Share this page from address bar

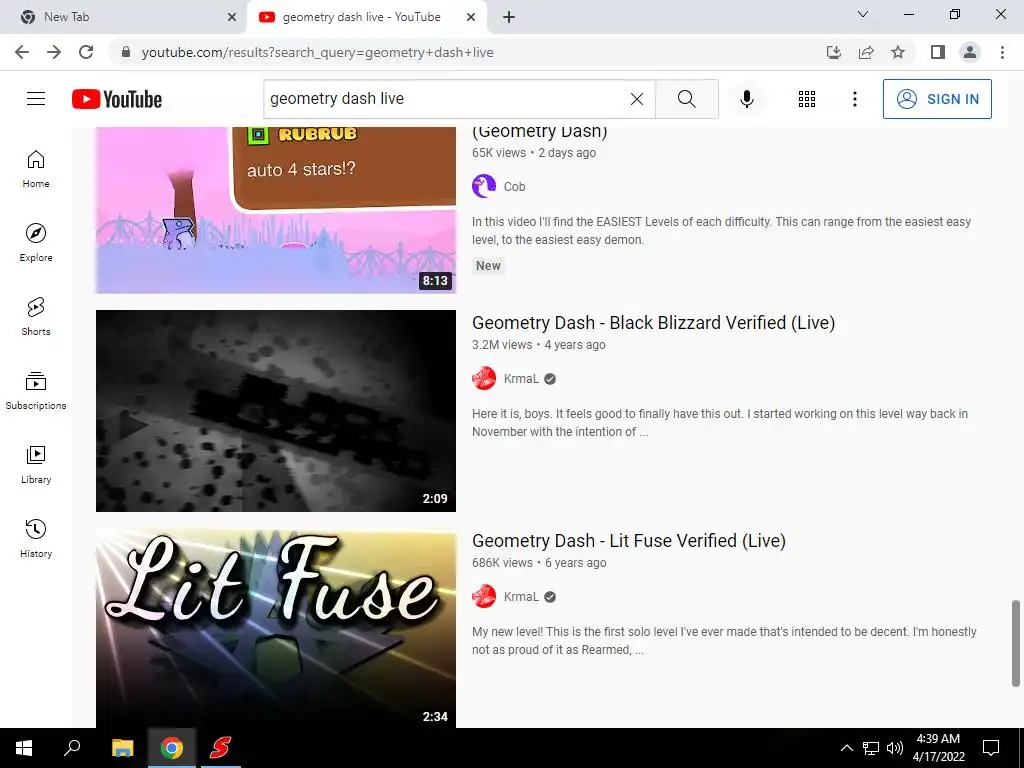866,52
